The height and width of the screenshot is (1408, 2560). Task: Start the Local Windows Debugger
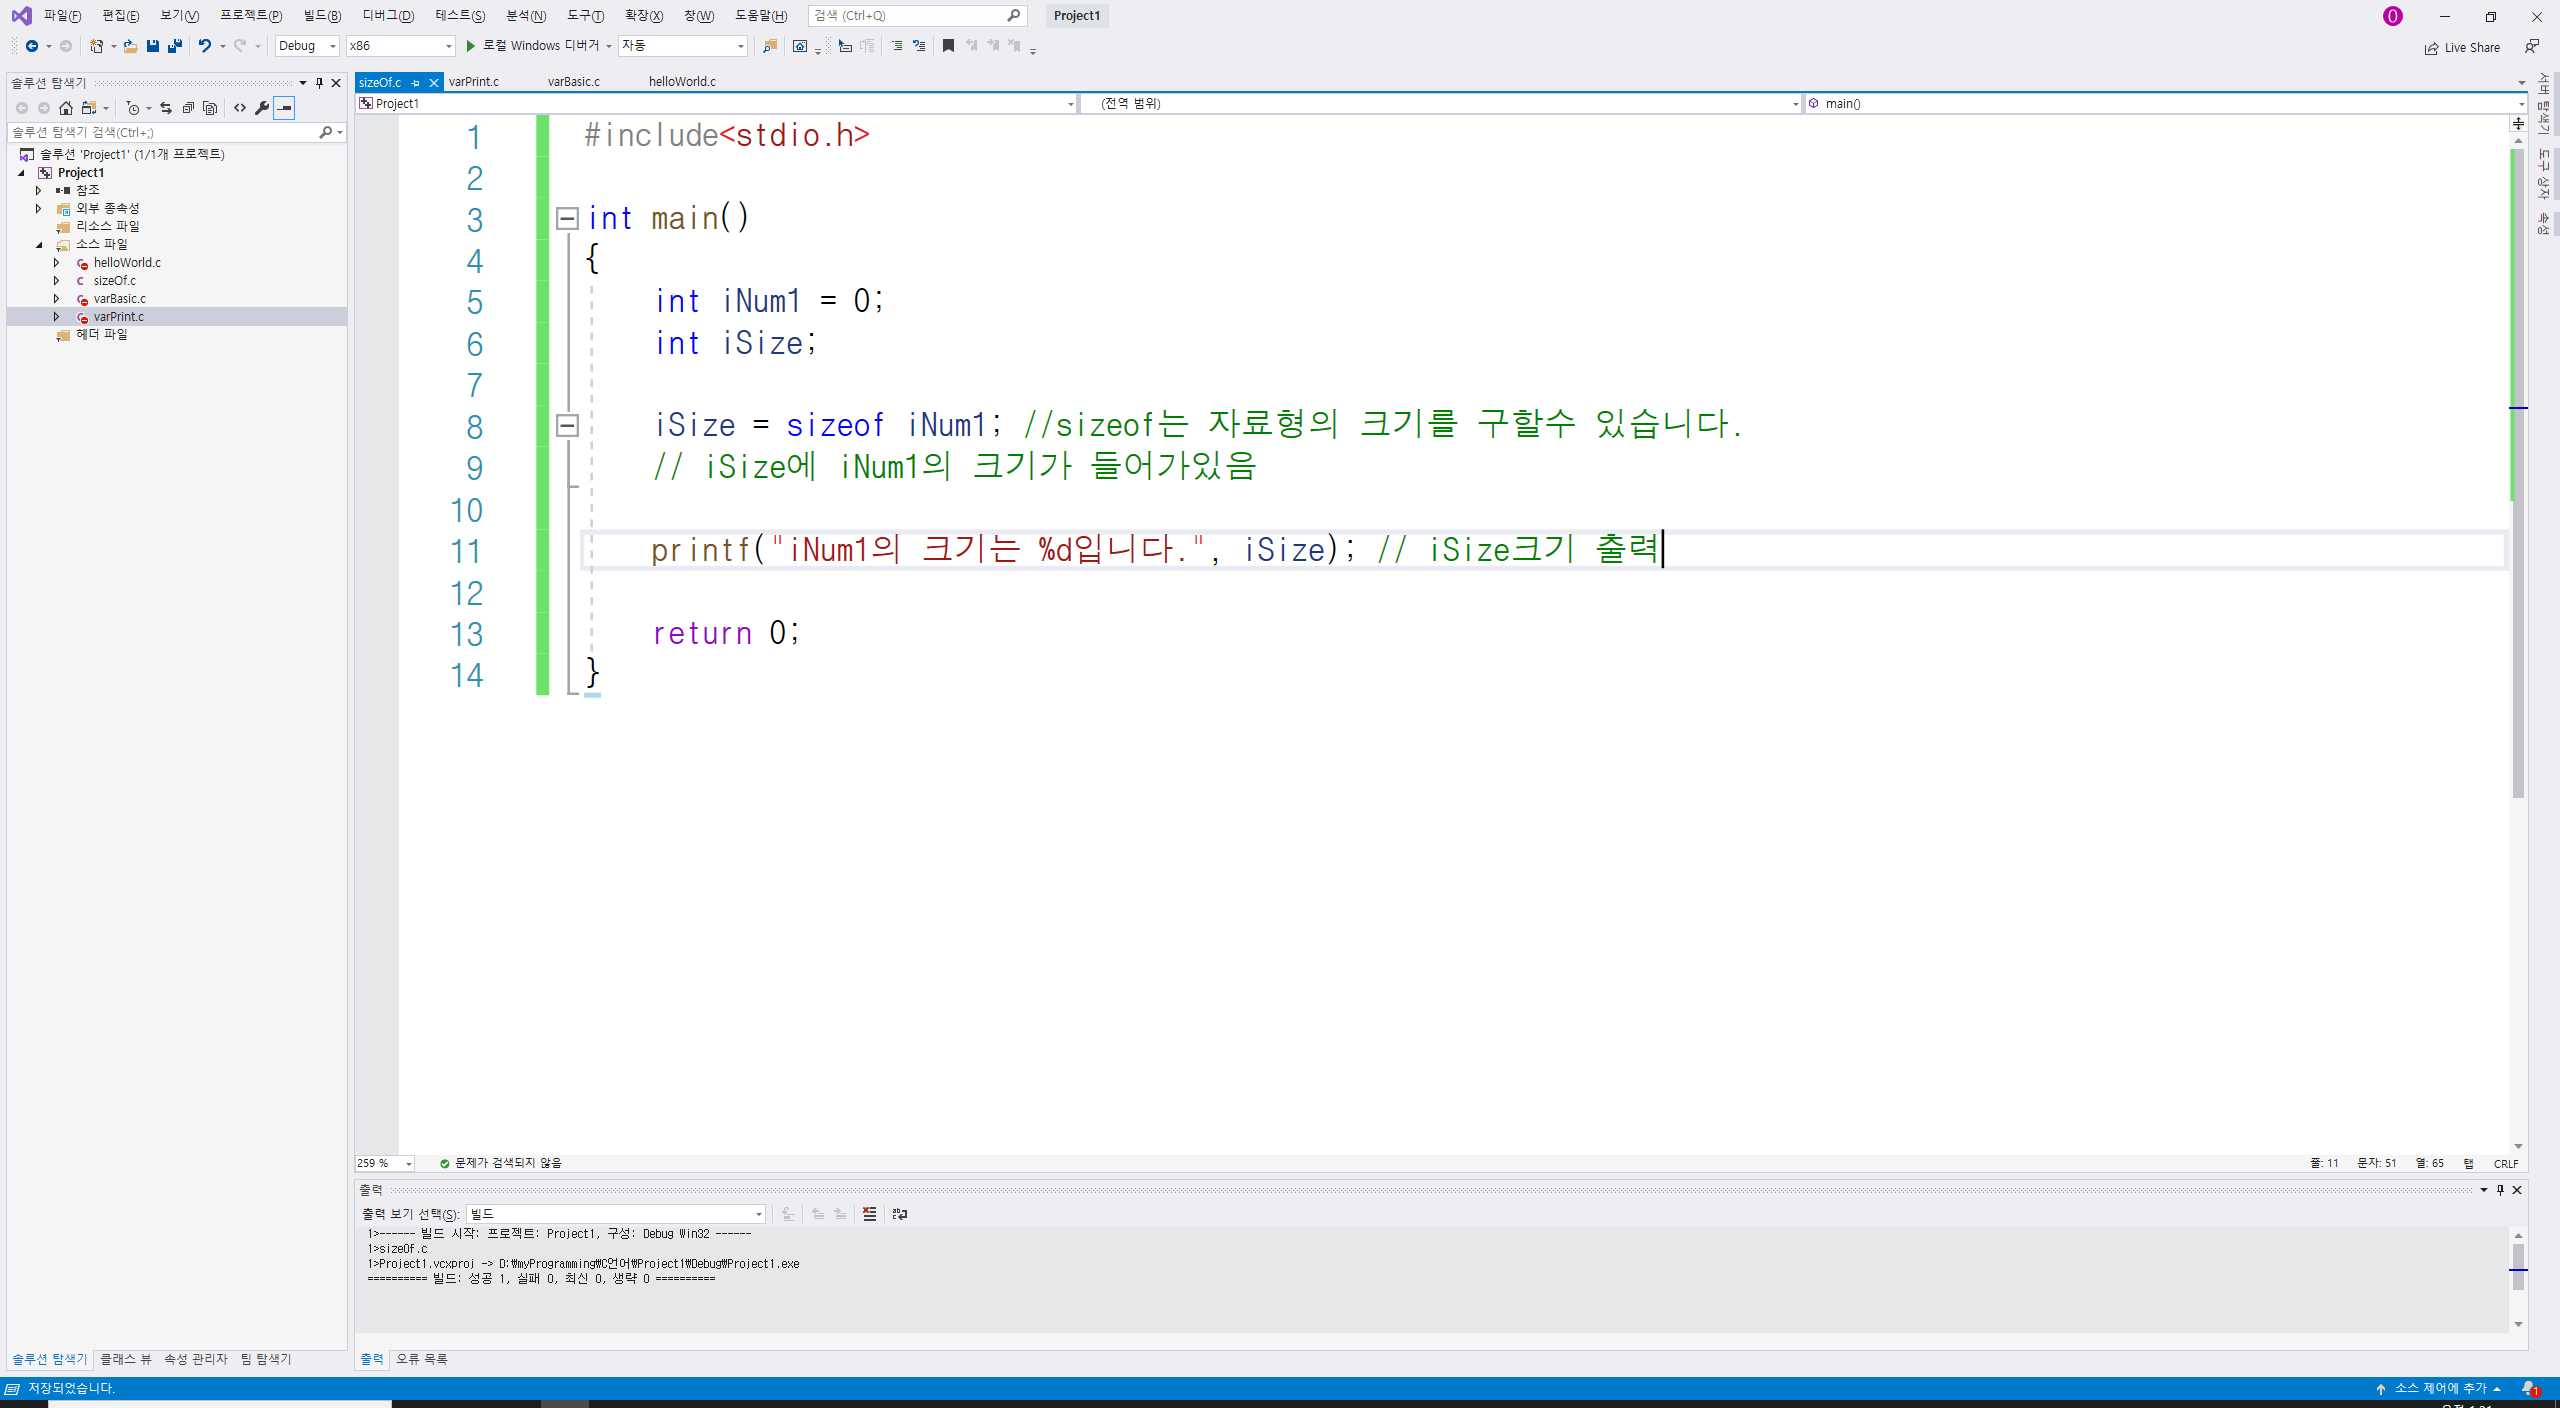pos(532,46)
